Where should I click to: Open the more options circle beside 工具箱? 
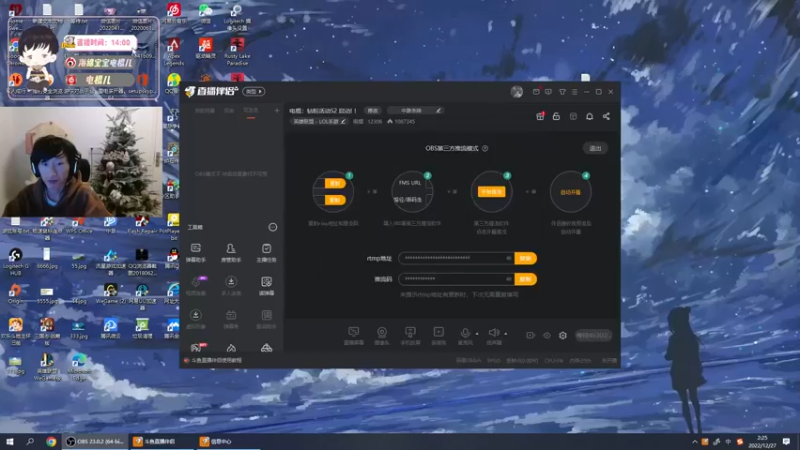273,227
